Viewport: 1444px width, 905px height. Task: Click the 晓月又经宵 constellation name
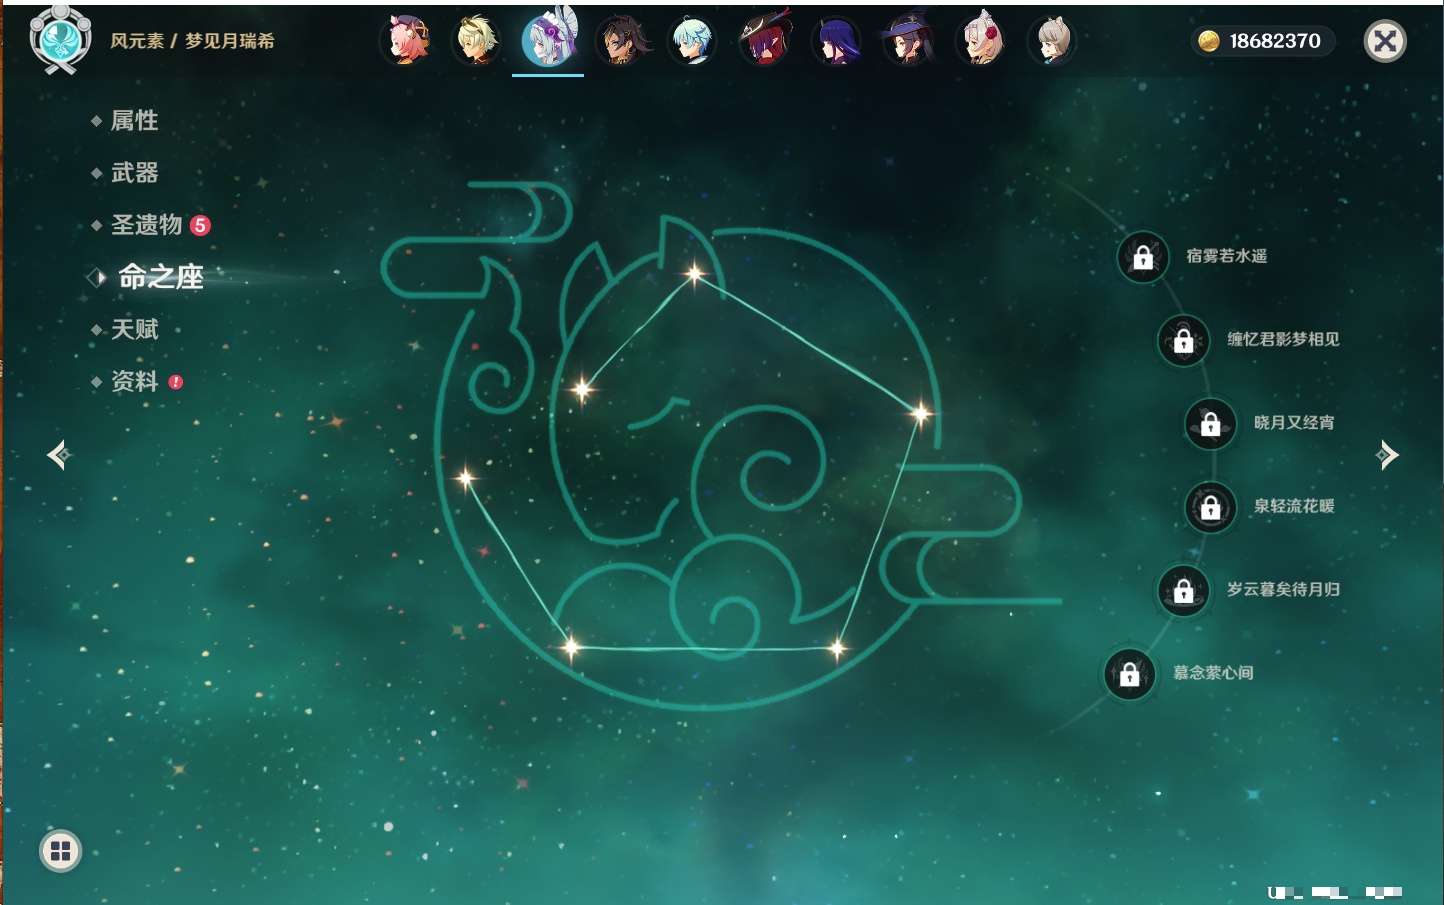click(1294, 422)
